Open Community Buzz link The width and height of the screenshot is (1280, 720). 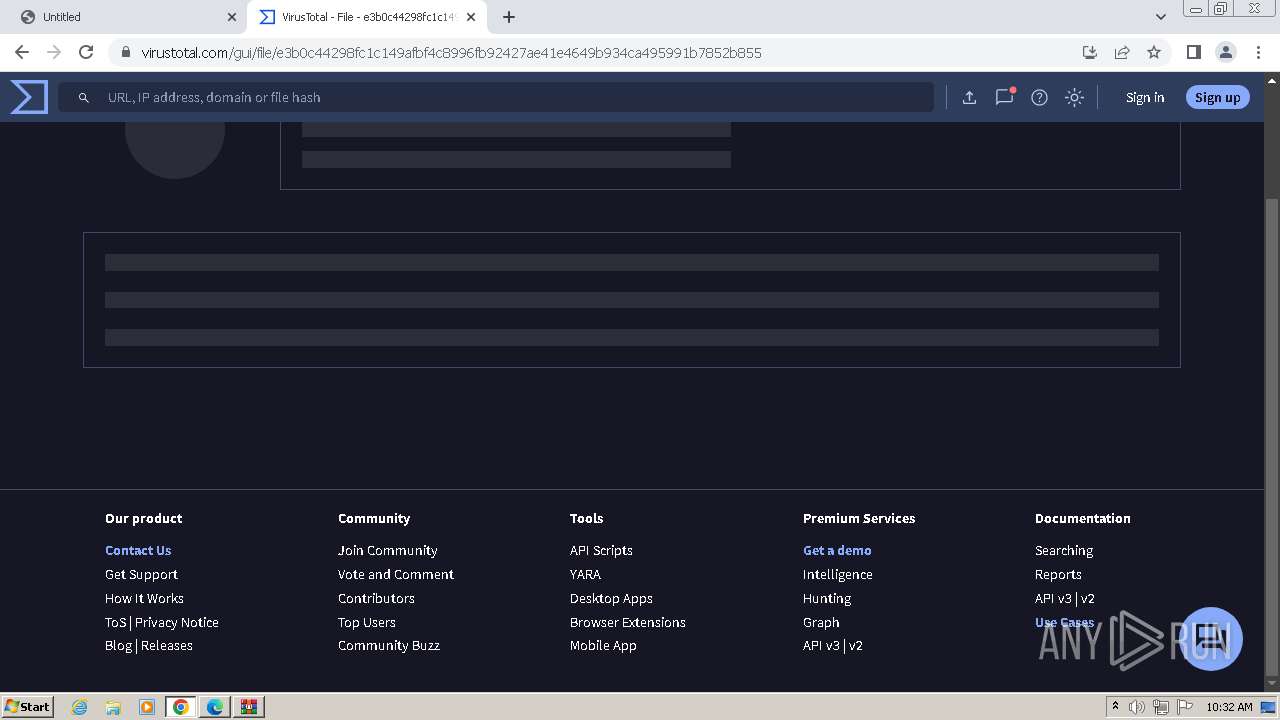click(389, 645)
